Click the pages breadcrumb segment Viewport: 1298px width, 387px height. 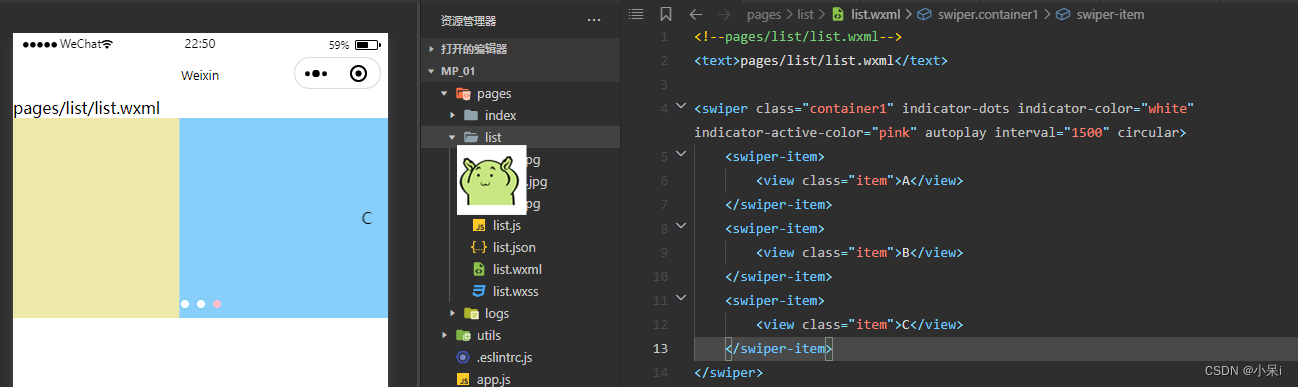tap(764, 14)
